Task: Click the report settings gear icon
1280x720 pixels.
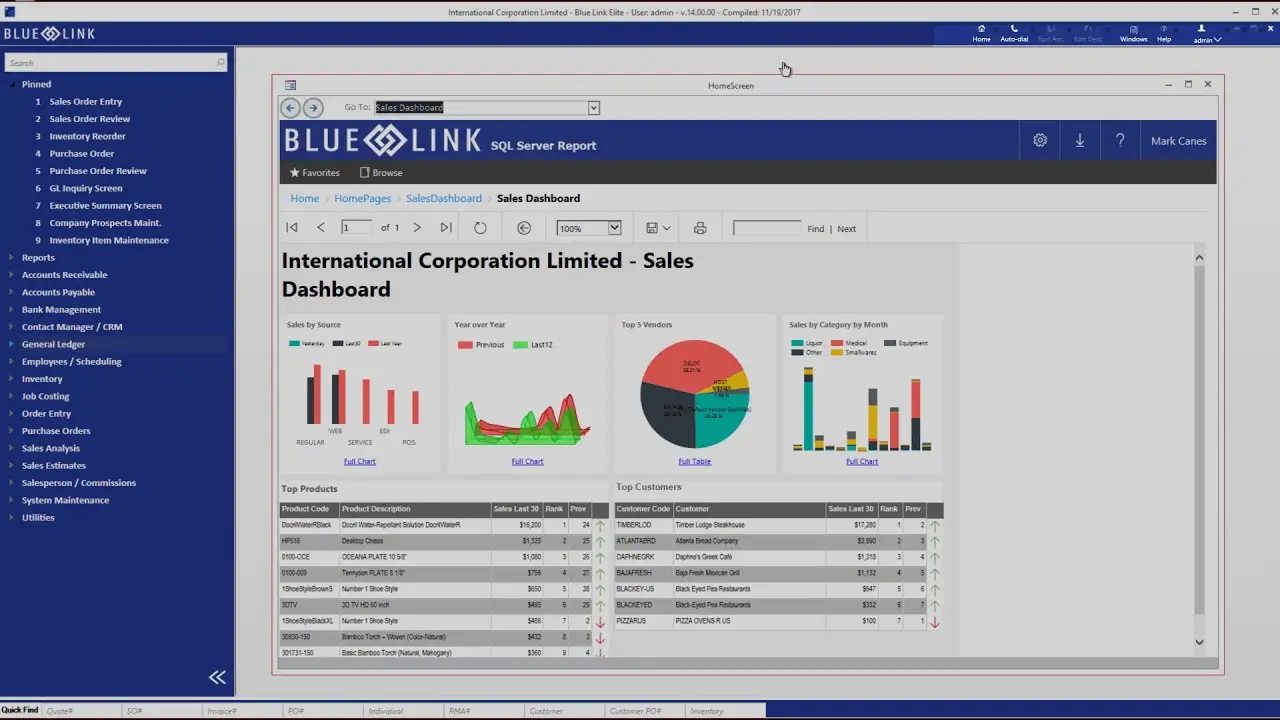Action: click(1040, 141)
